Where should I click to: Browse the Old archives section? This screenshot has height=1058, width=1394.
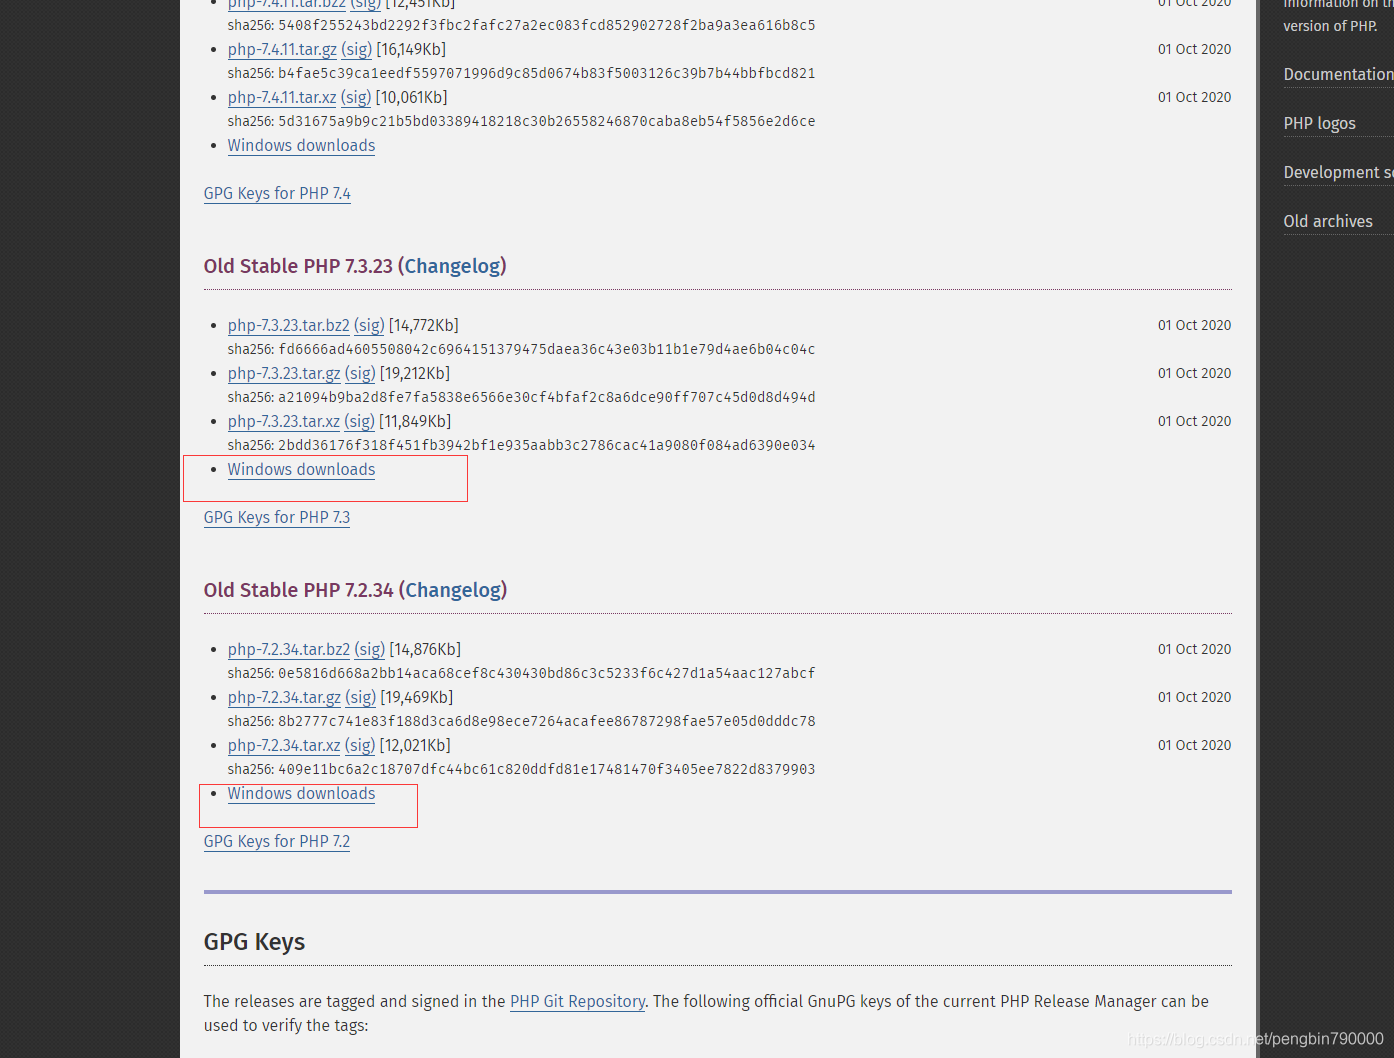coord(1328,221)
